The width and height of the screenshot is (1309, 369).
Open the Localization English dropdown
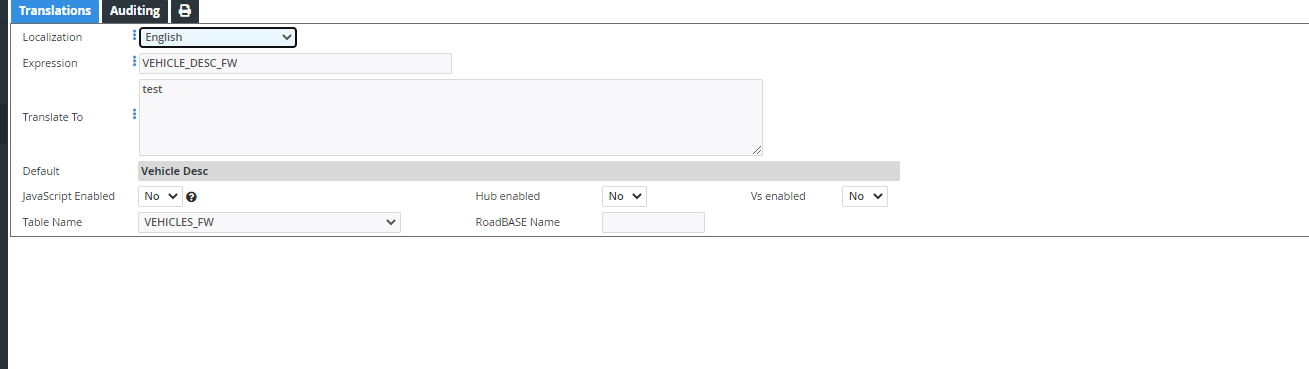218,37
